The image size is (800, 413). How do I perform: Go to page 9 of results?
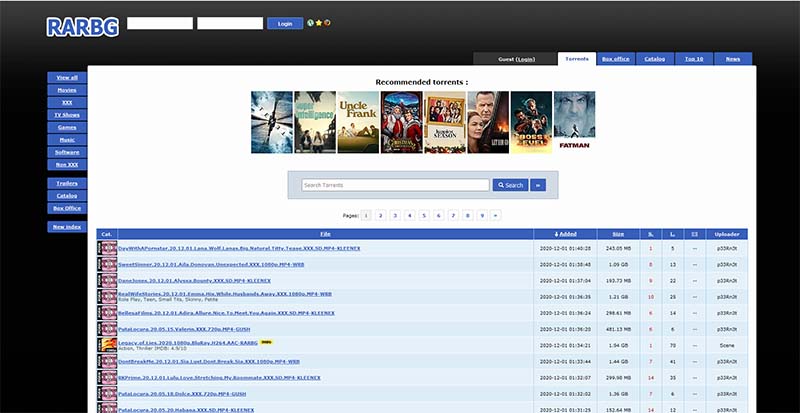click(x=482, y=215)
